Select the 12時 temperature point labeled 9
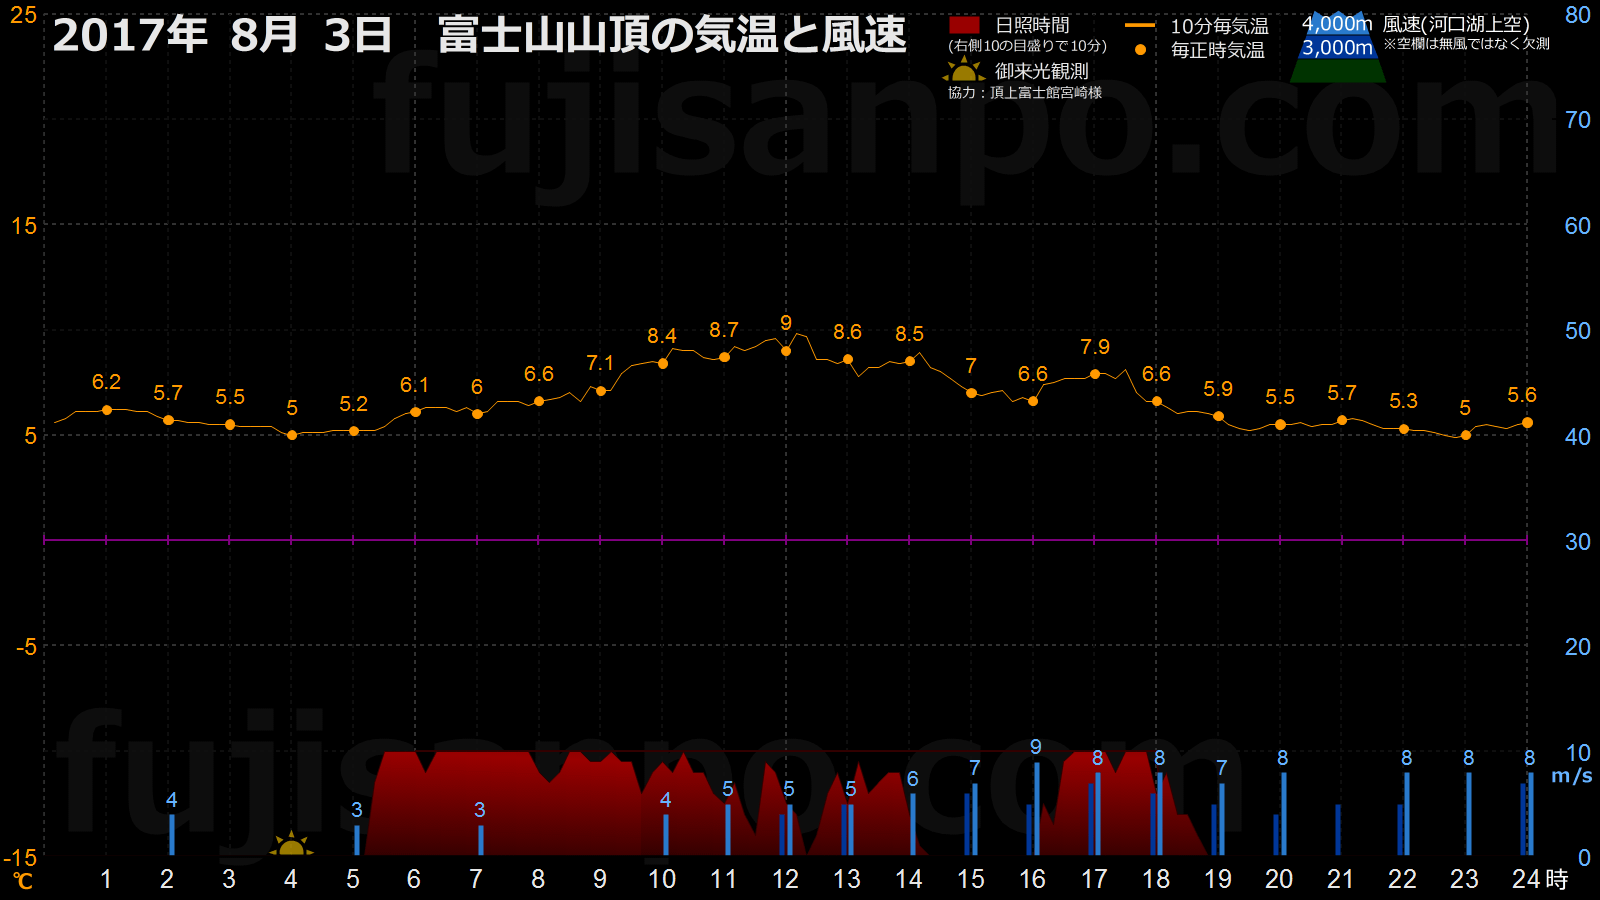The image size is (1600, 900). tap(786, 351)
